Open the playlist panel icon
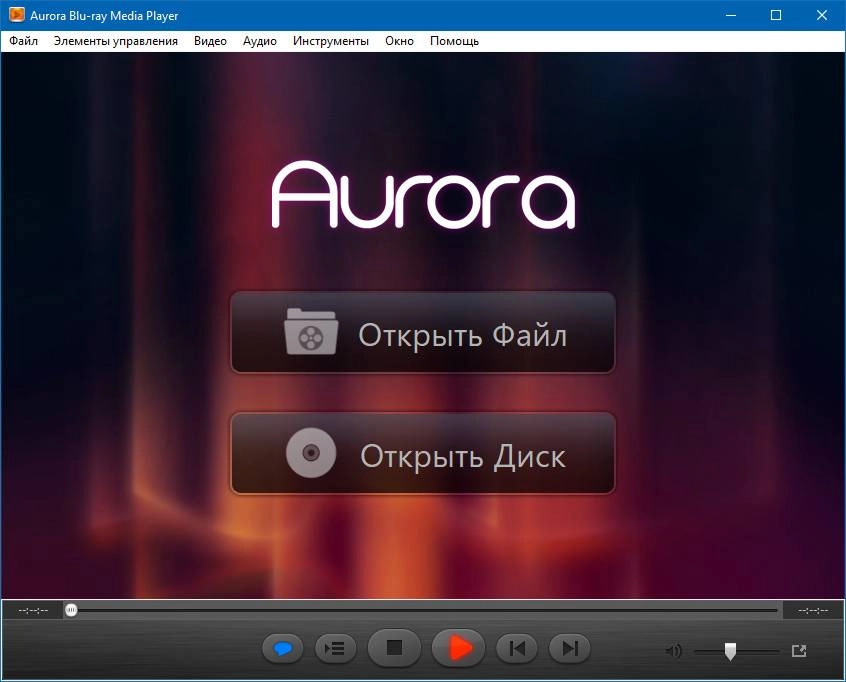The image size is (846, 682). pos(336,648)
